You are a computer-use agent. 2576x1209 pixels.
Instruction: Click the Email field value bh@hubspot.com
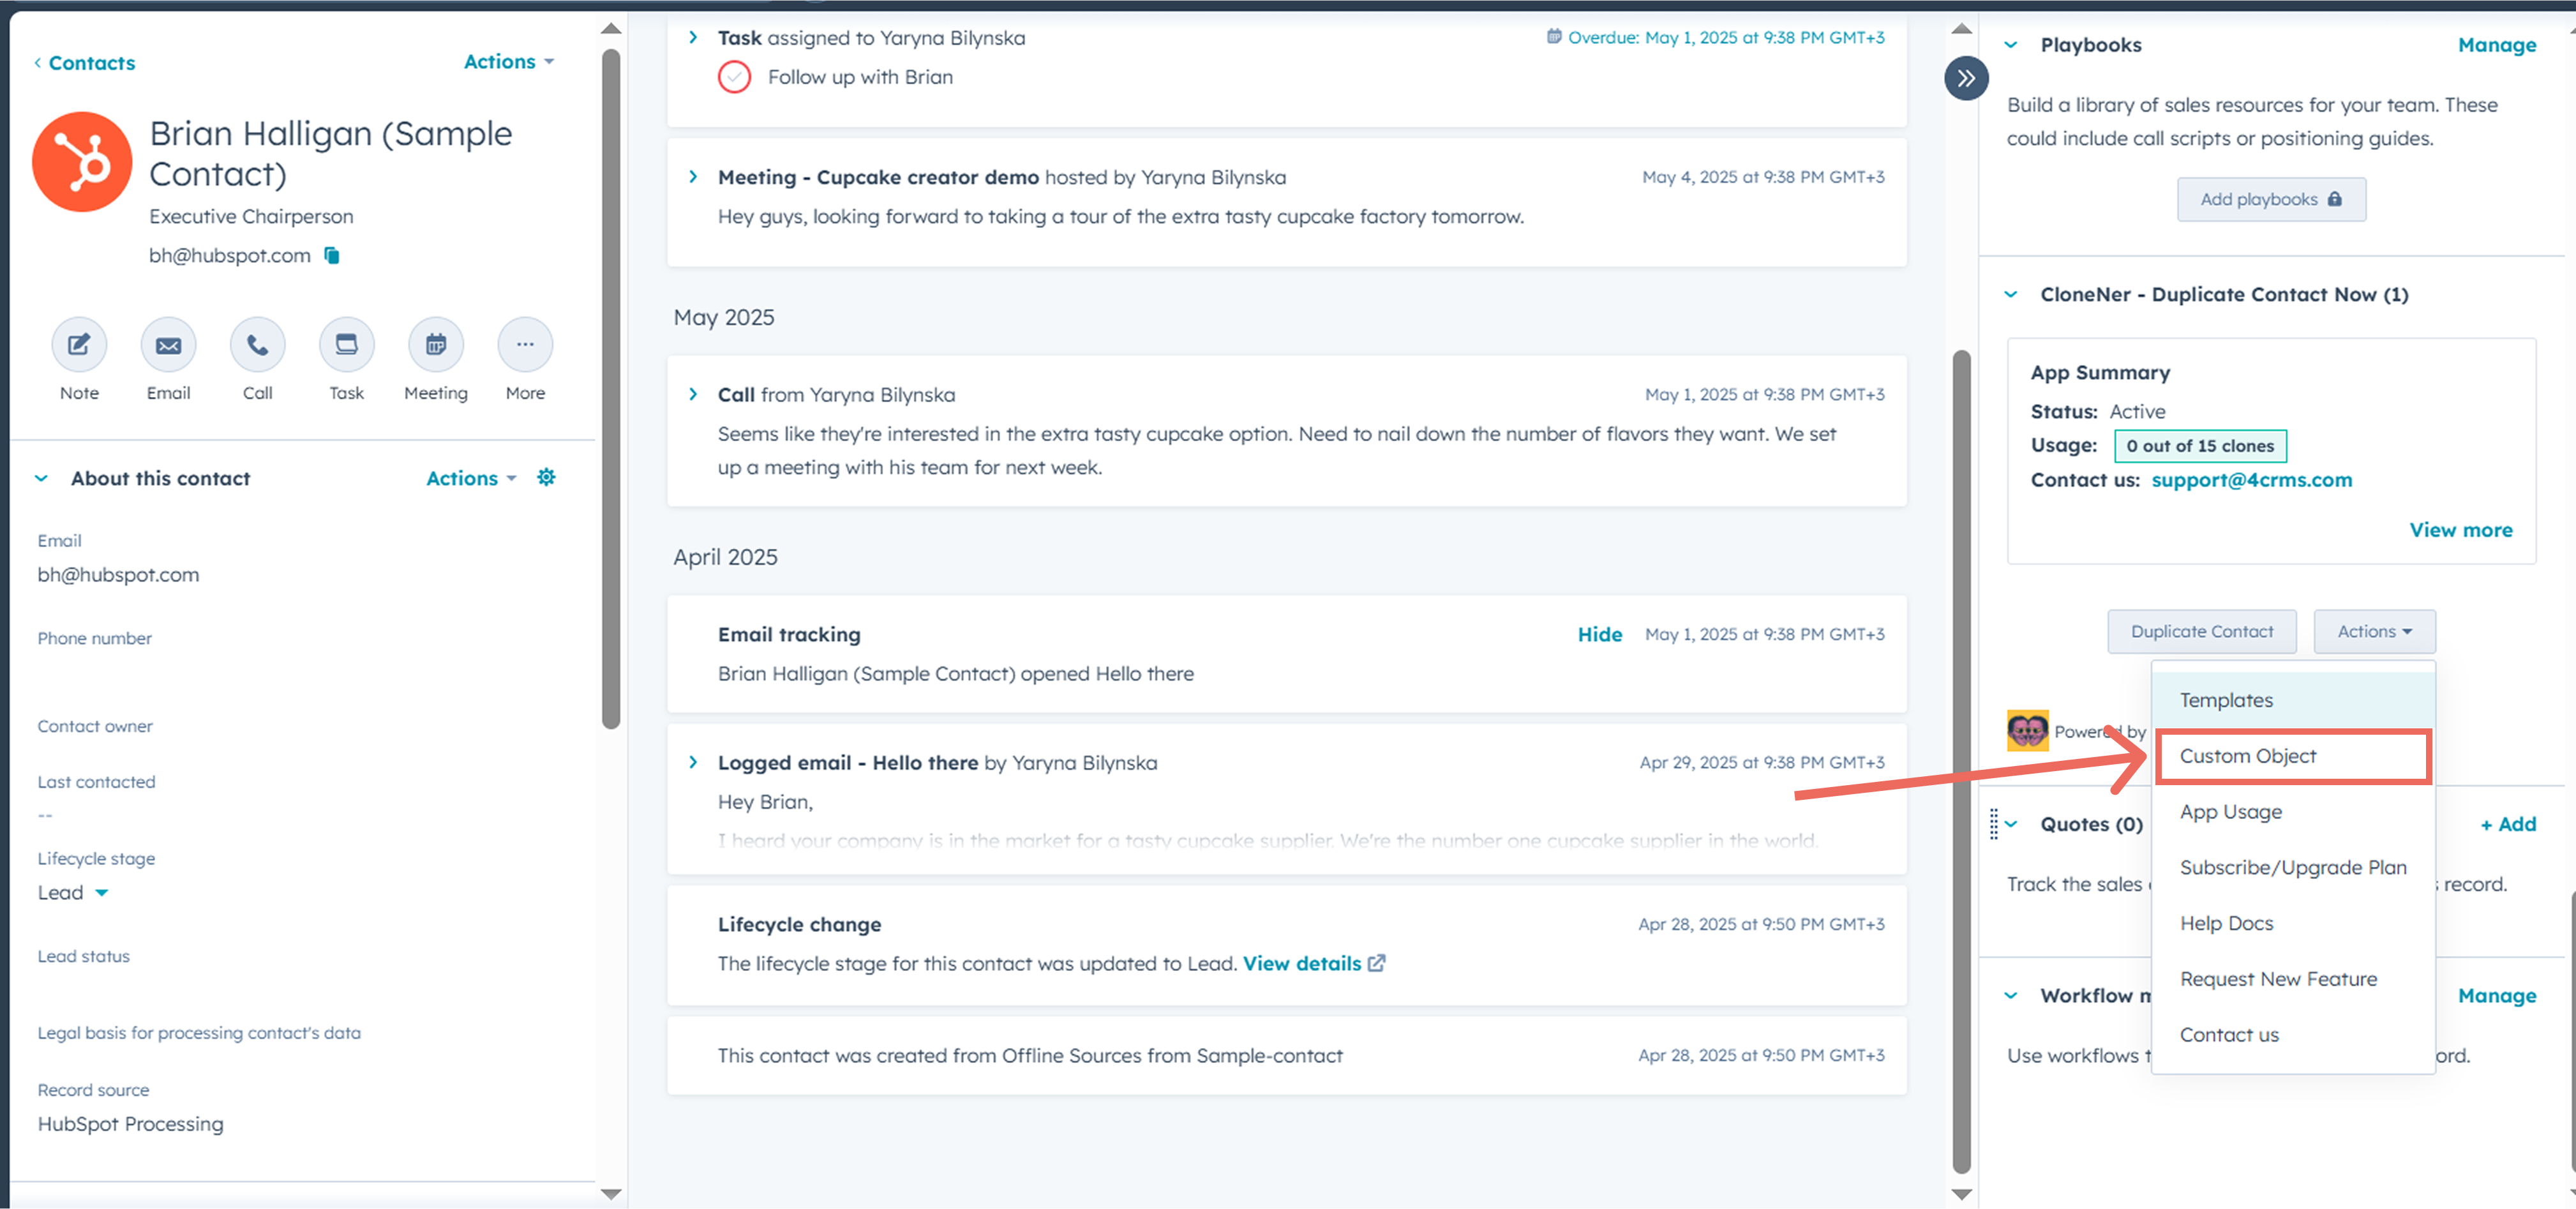coord(118,575)
